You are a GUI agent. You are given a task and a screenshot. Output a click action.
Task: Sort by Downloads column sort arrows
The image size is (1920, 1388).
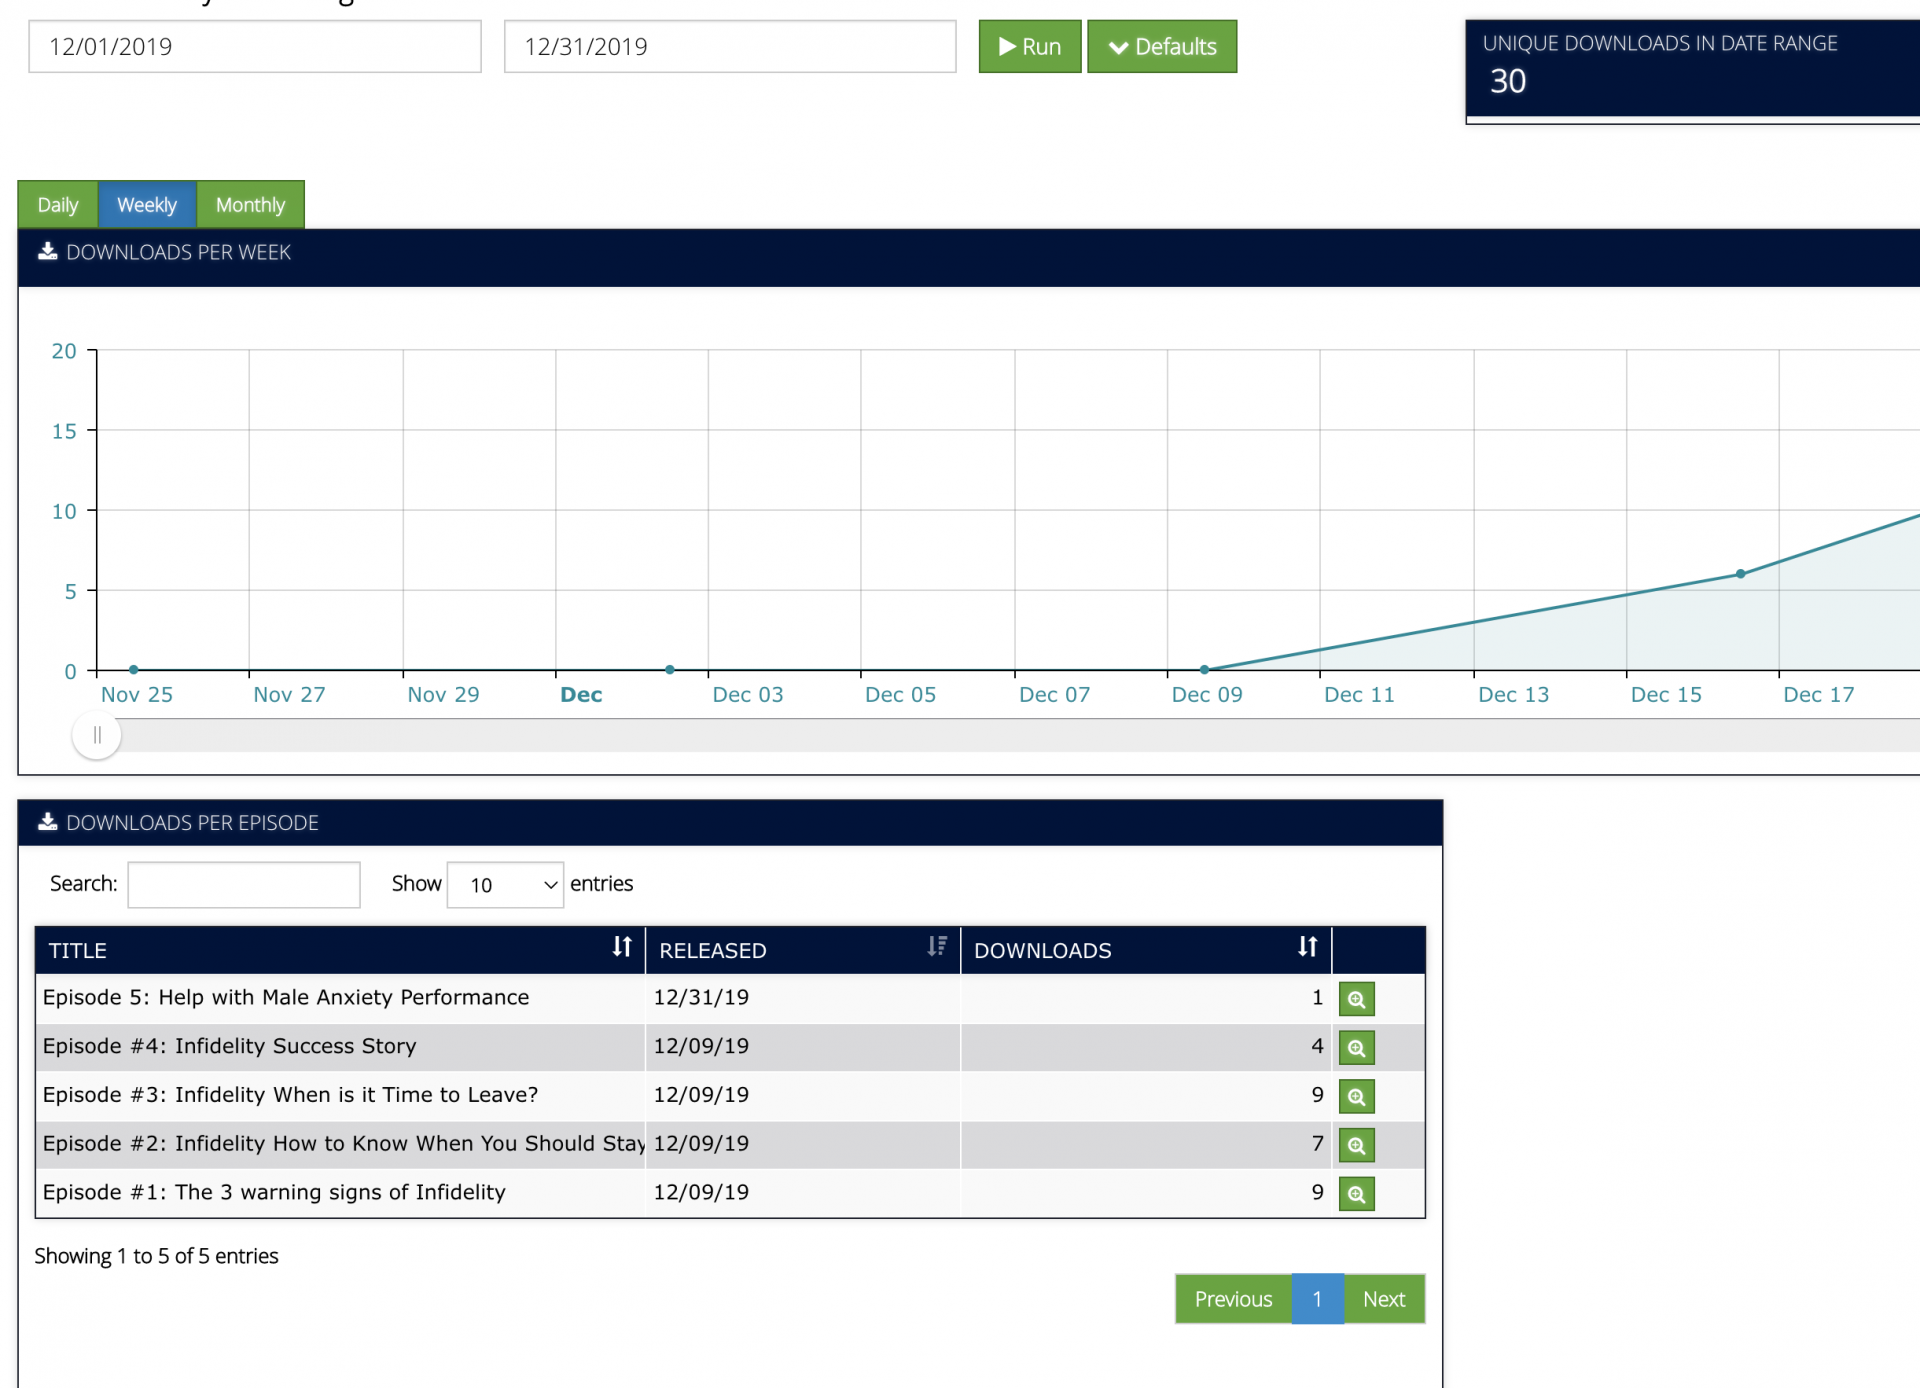click(1307, 947)
